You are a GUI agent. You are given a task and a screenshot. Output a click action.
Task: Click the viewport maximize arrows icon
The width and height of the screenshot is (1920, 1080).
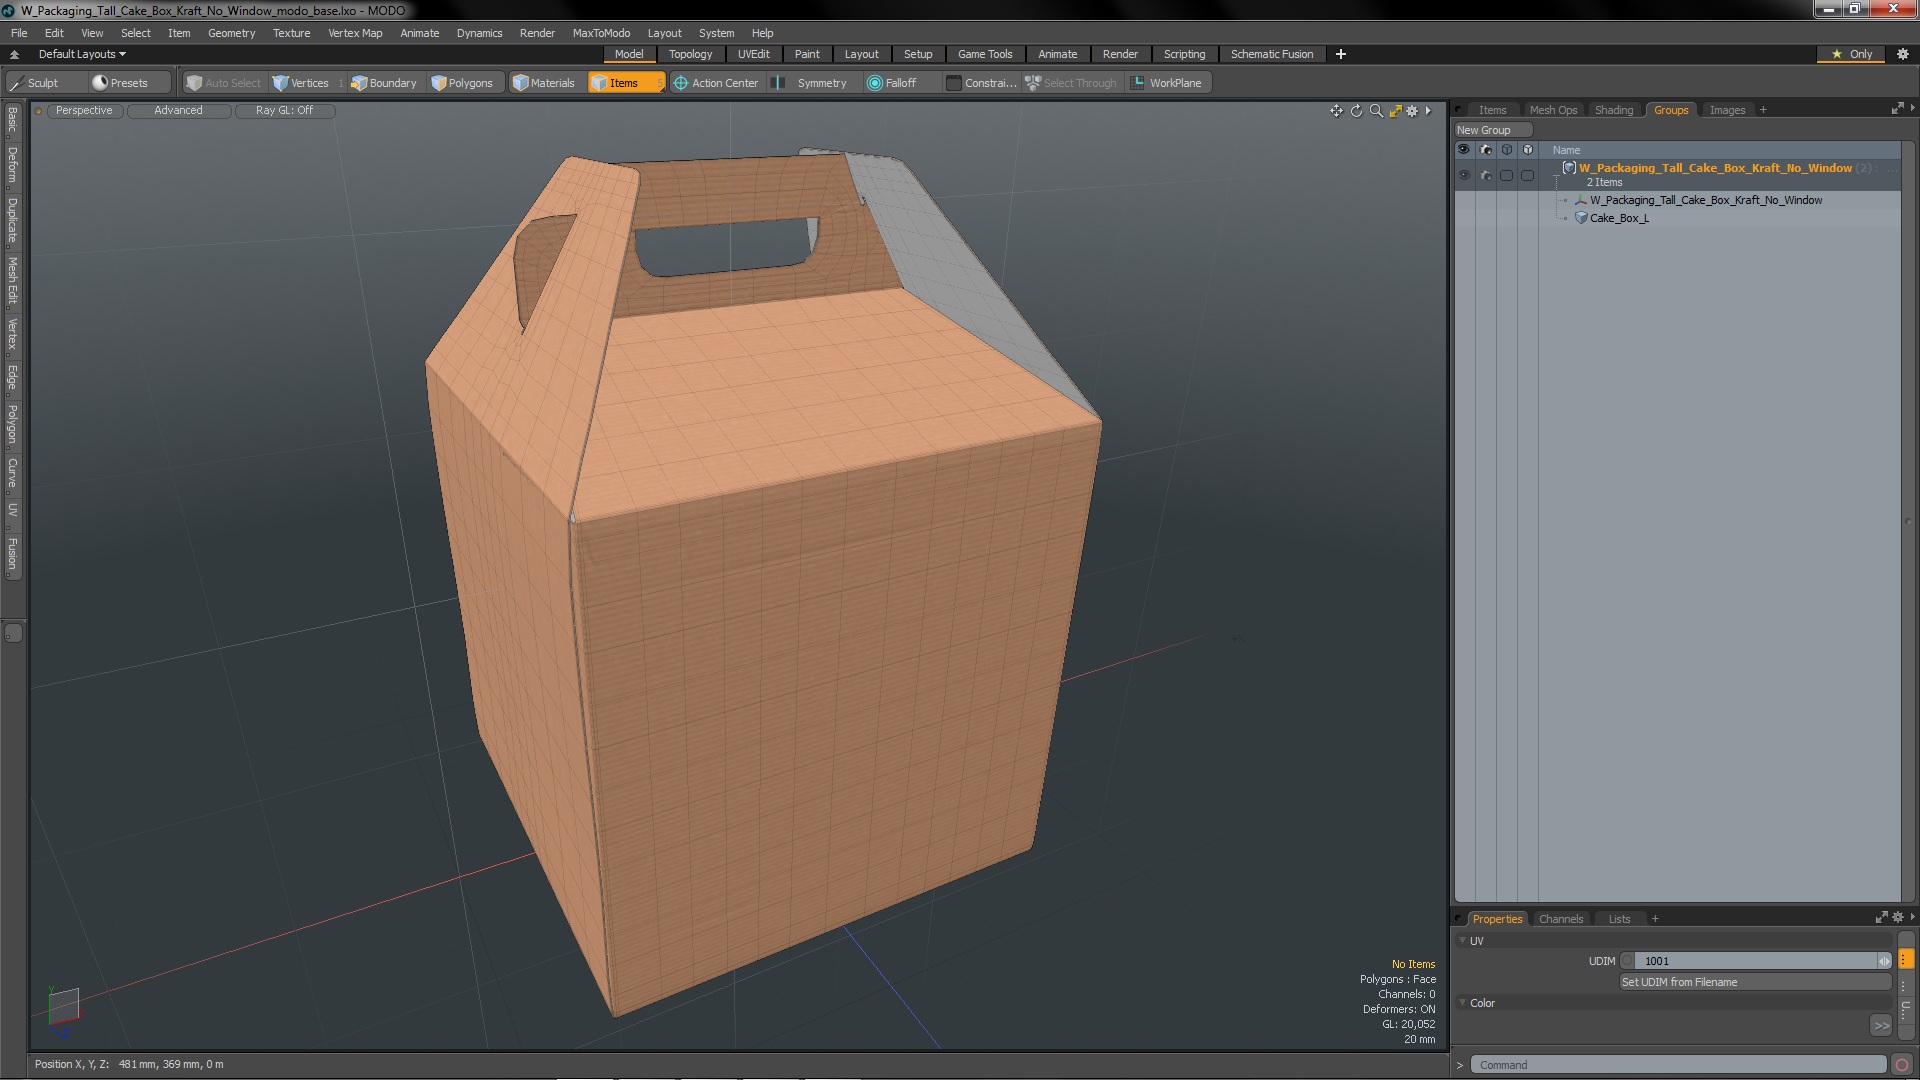1395,111
